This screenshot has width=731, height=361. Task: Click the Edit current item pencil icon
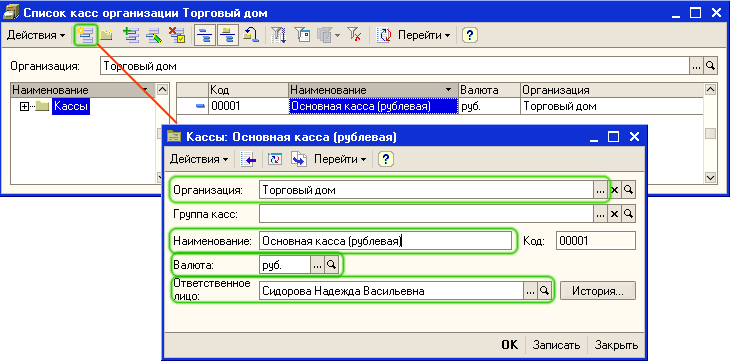tap(154, 35)
